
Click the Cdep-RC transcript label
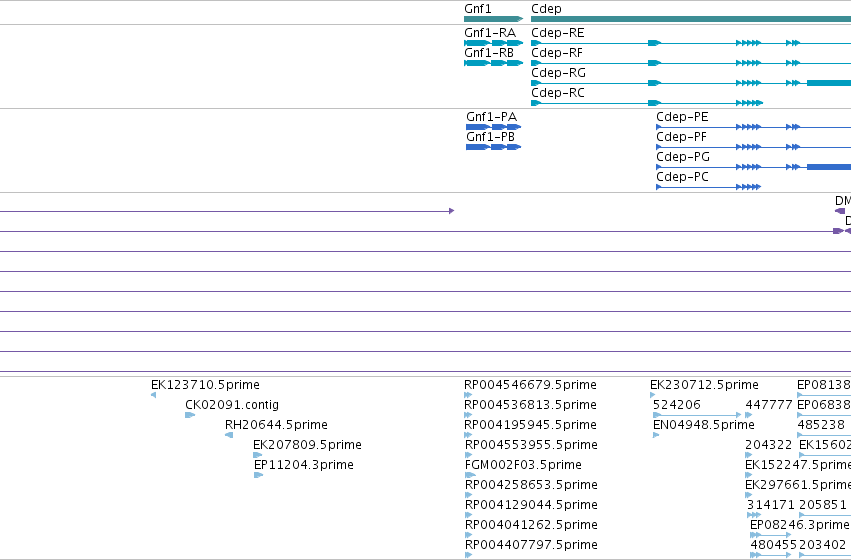(557, 93)
